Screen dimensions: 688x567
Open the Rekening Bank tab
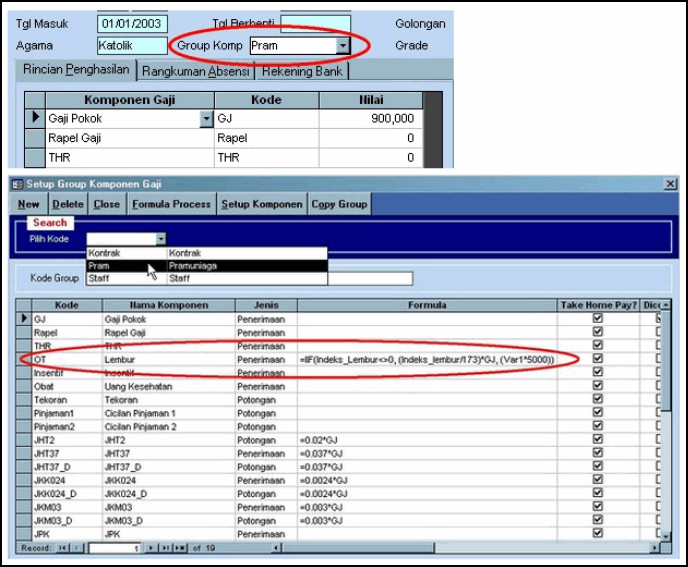point(303,71)
